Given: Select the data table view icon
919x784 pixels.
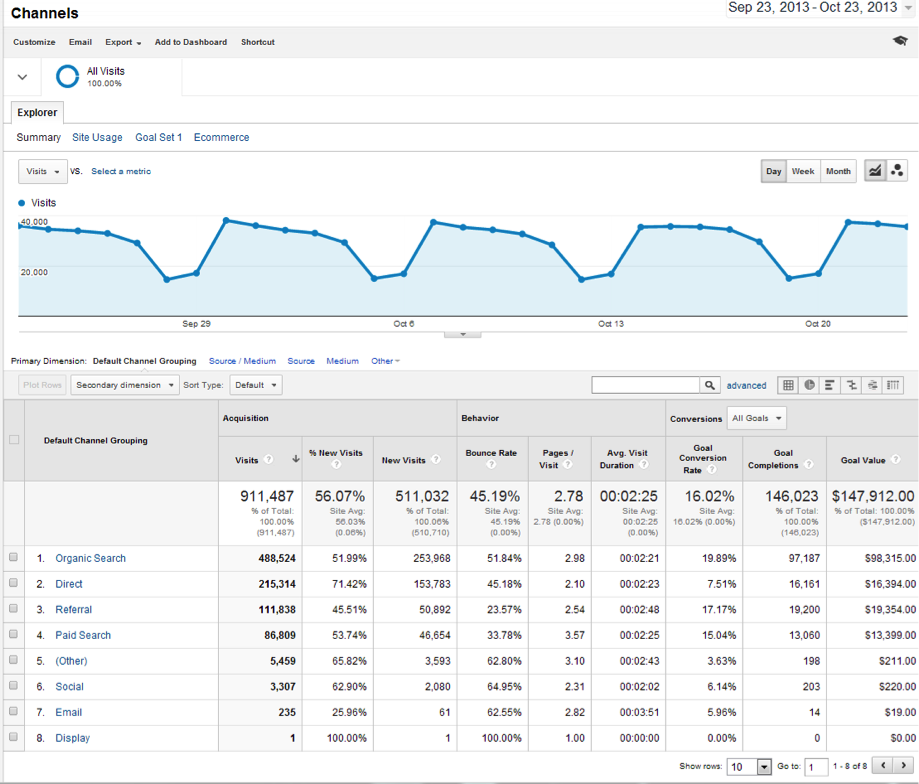Looking at the screenshot, I should (x=788, y=385).
